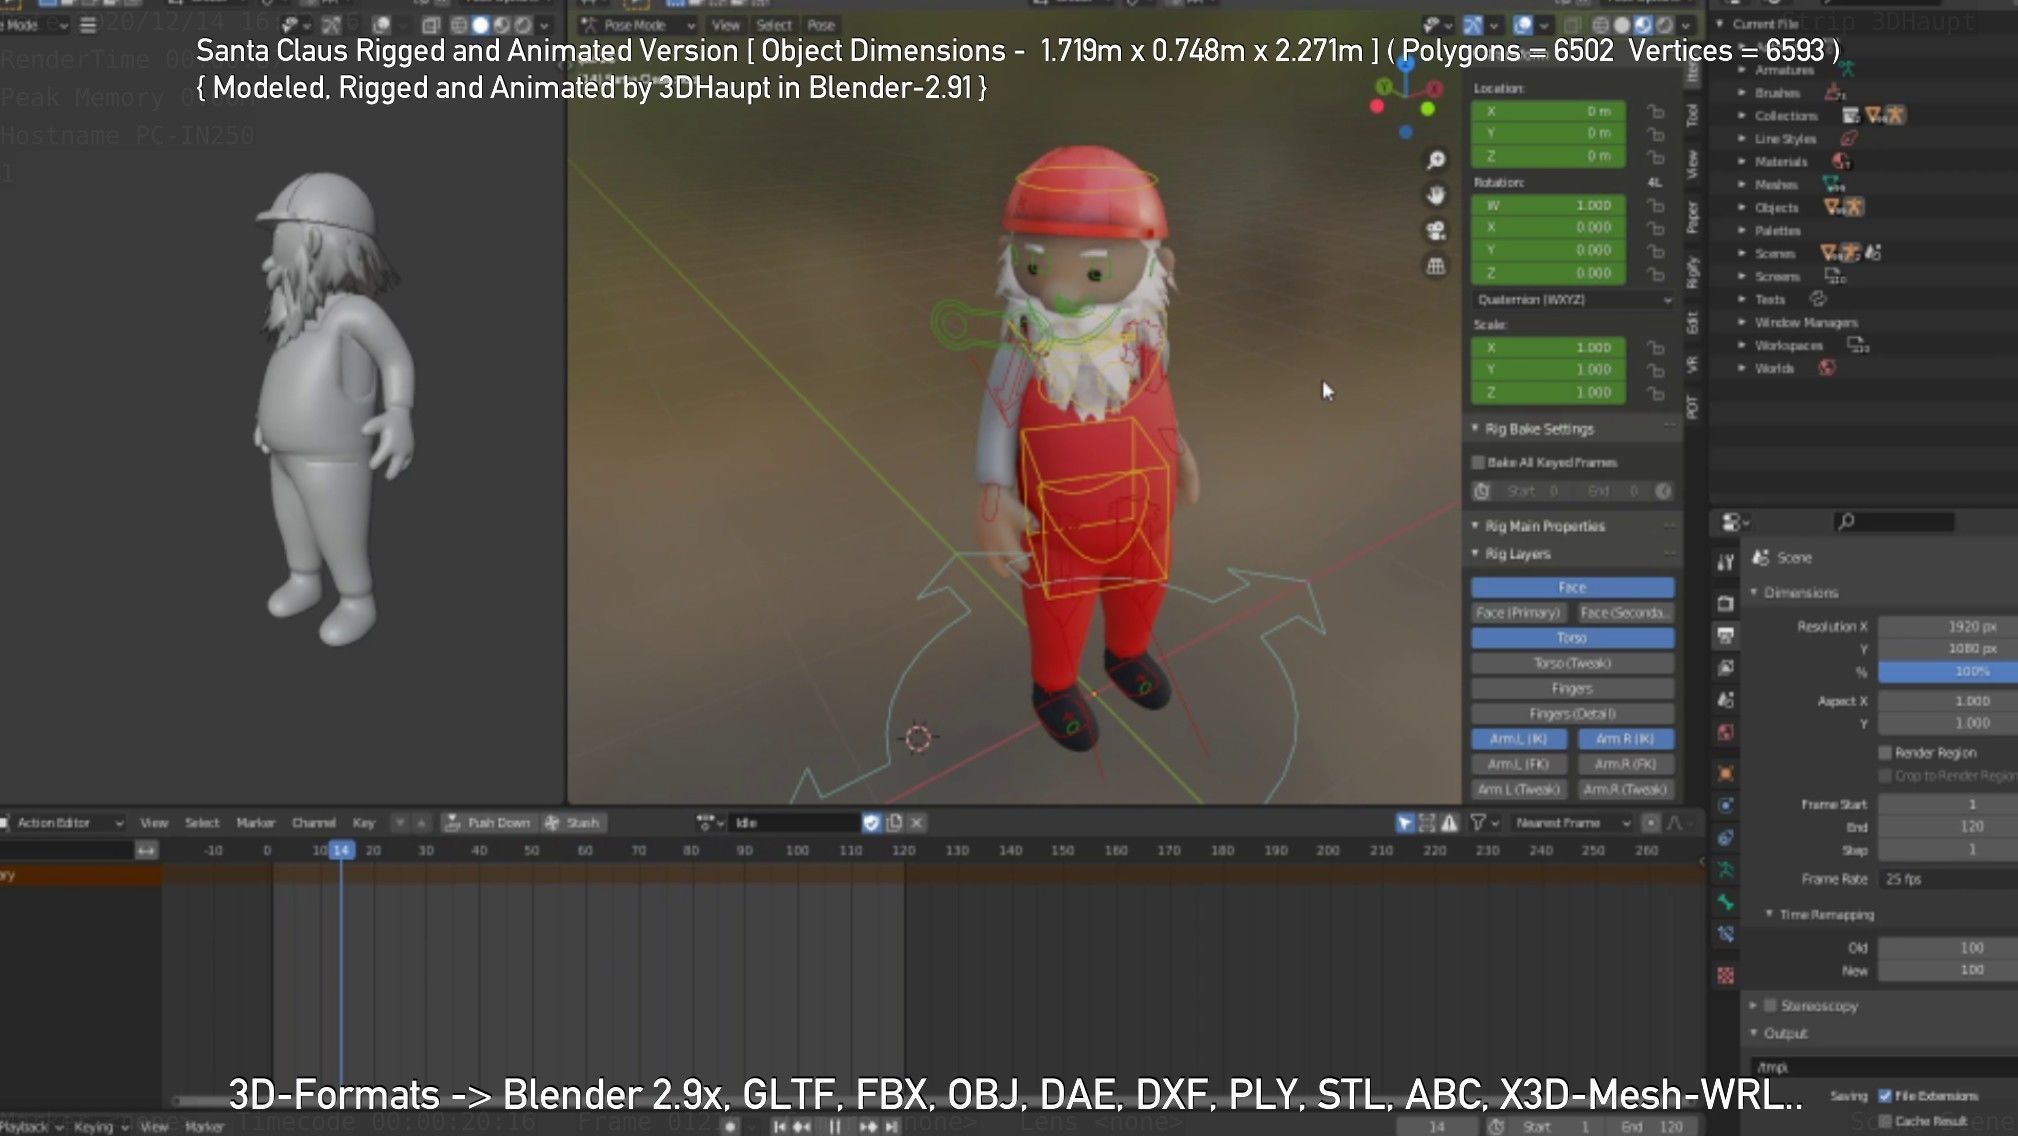
Task: Click the pause button in playback controls
Action: pyautogui.click(x=833, y=1126)
